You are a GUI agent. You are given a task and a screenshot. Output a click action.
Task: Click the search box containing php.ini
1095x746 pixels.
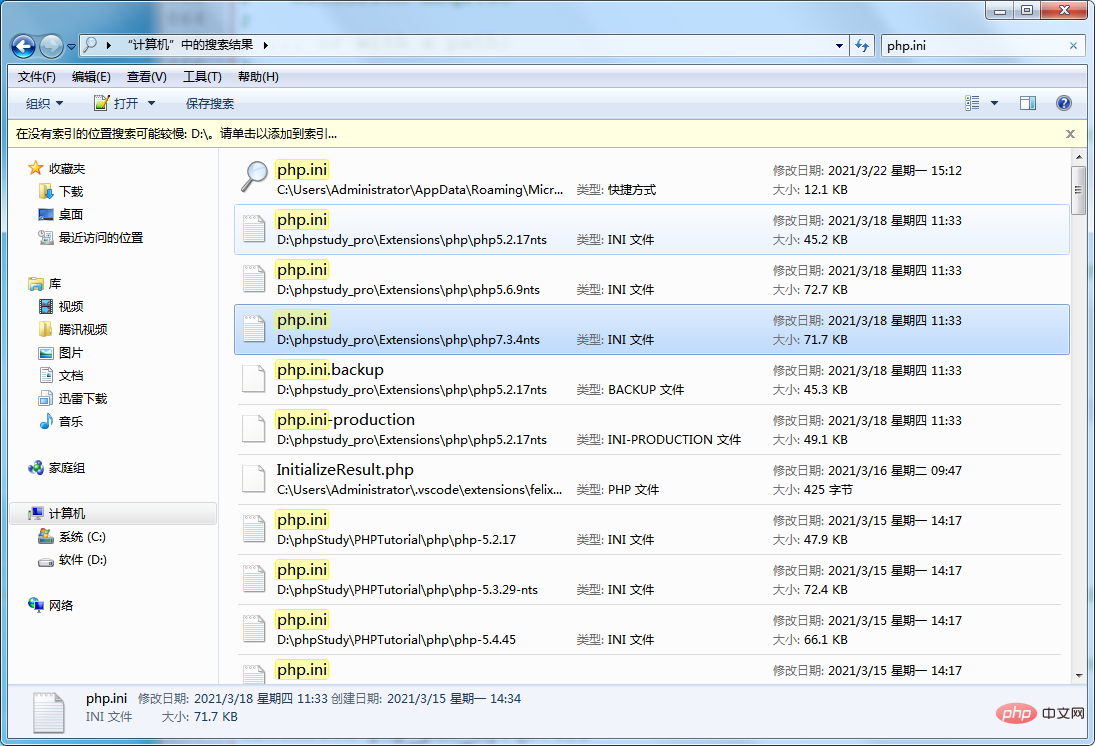[974, 46]
